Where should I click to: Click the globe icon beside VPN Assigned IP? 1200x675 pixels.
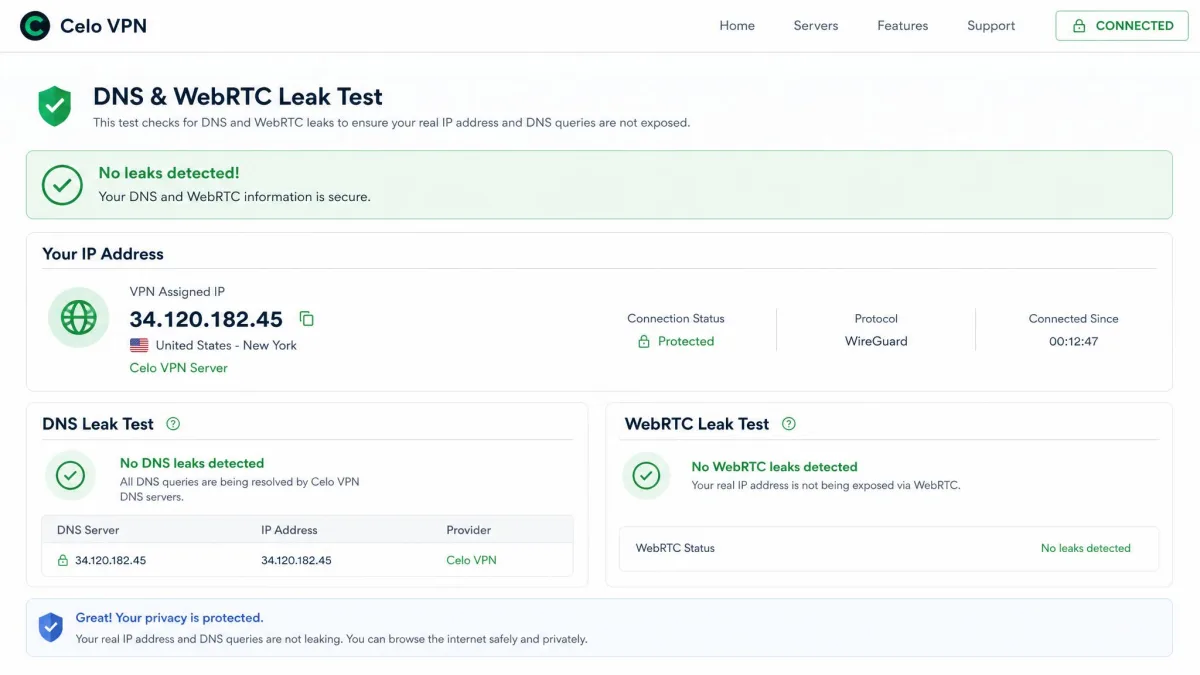(79, 318)
